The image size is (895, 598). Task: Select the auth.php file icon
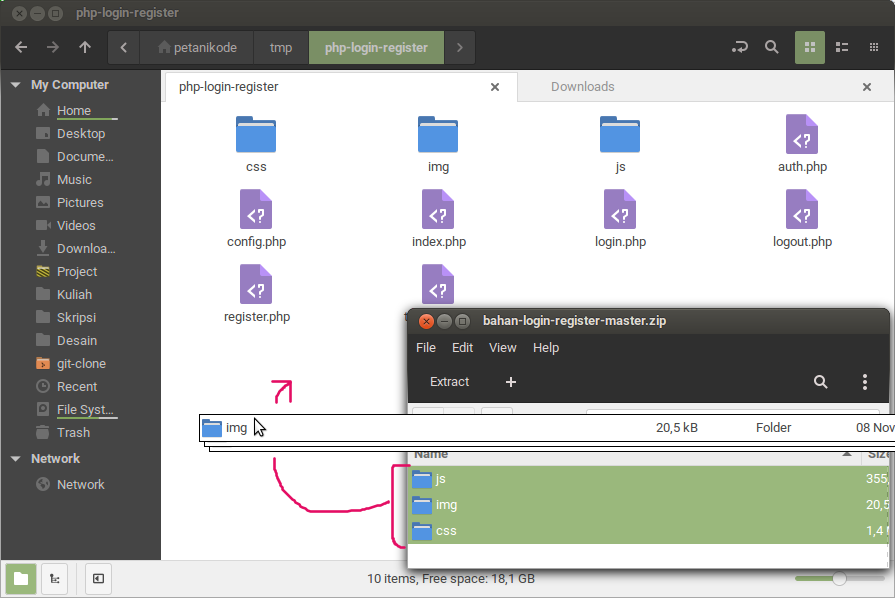point(802,134)
